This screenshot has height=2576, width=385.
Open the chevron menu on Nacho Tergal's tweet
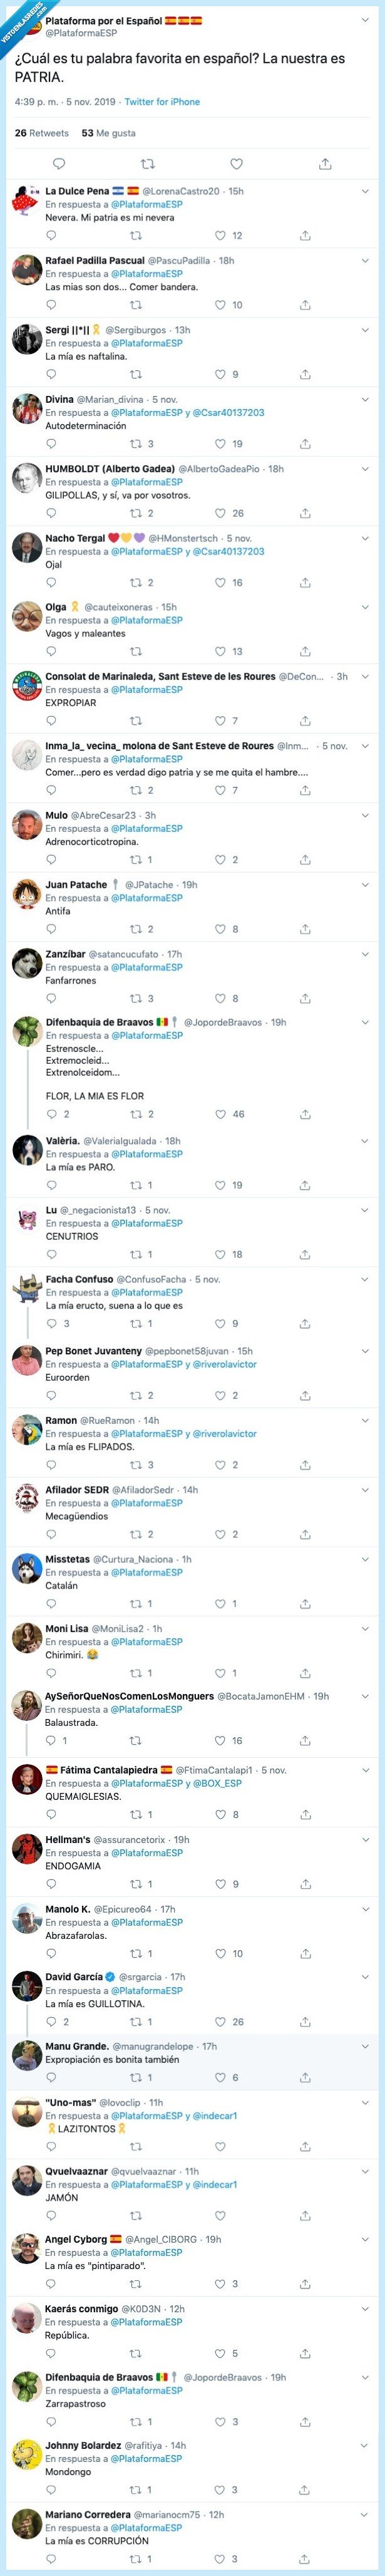(365, 537)
